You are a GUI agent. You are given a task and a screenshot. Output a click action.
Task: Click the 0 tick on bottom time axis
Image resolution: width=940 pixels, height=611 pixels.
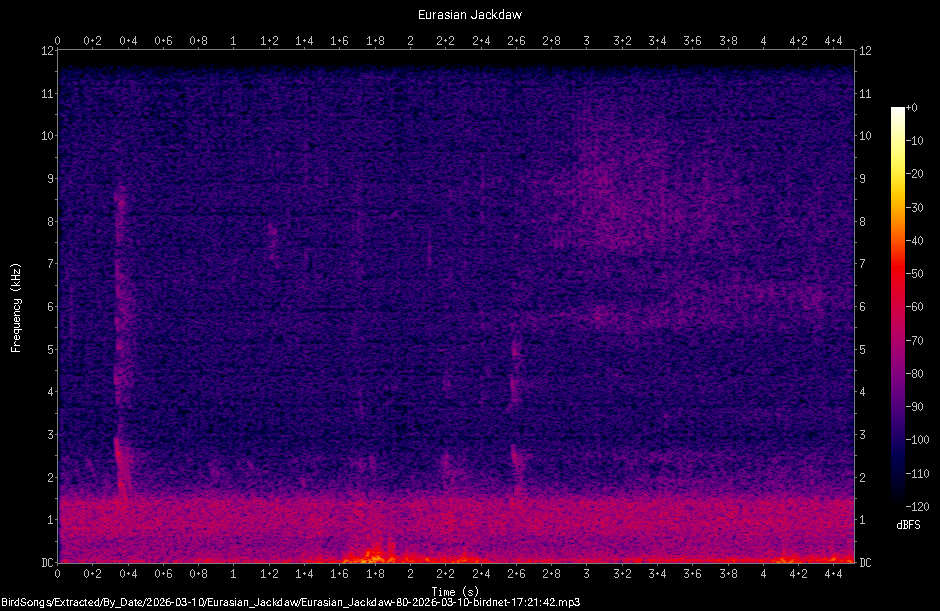coord(59,574)
